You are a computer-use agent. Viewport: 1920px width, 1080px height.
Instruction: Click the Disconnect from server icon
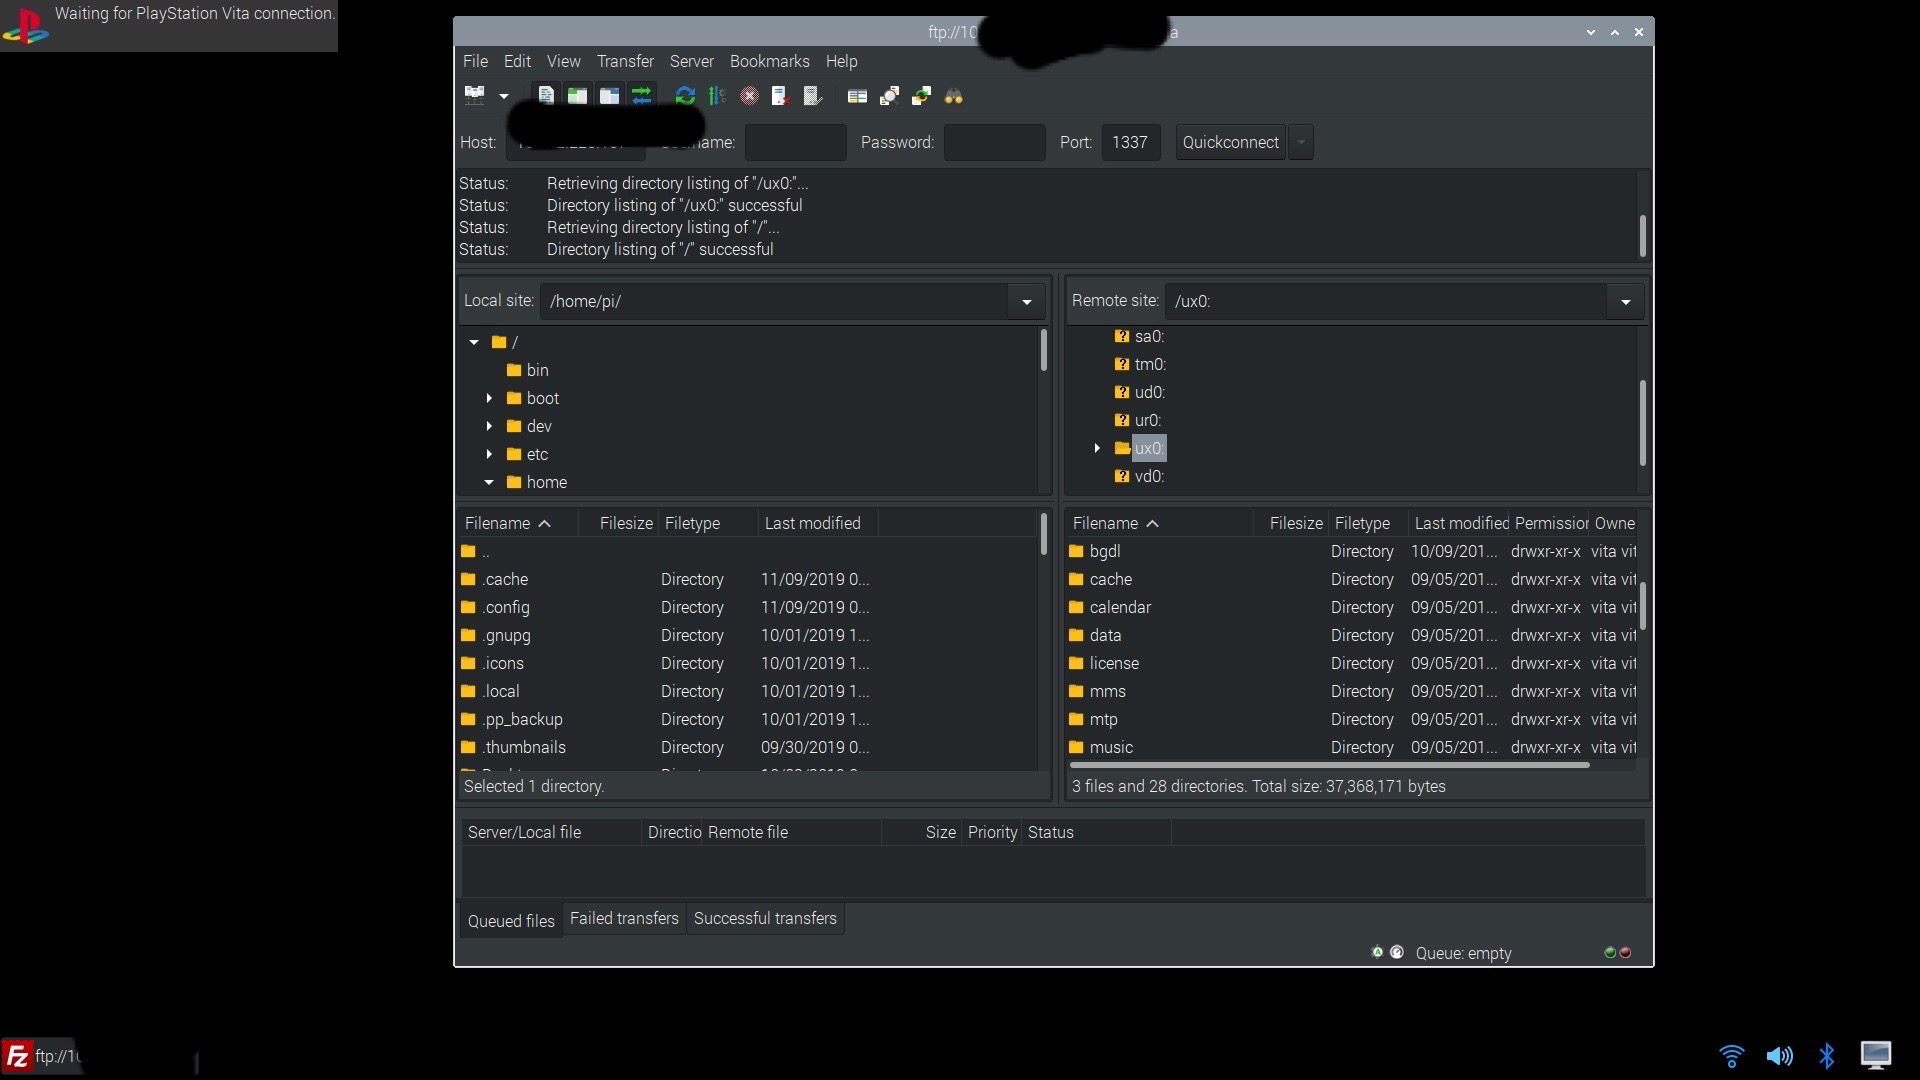pos(780,96)
